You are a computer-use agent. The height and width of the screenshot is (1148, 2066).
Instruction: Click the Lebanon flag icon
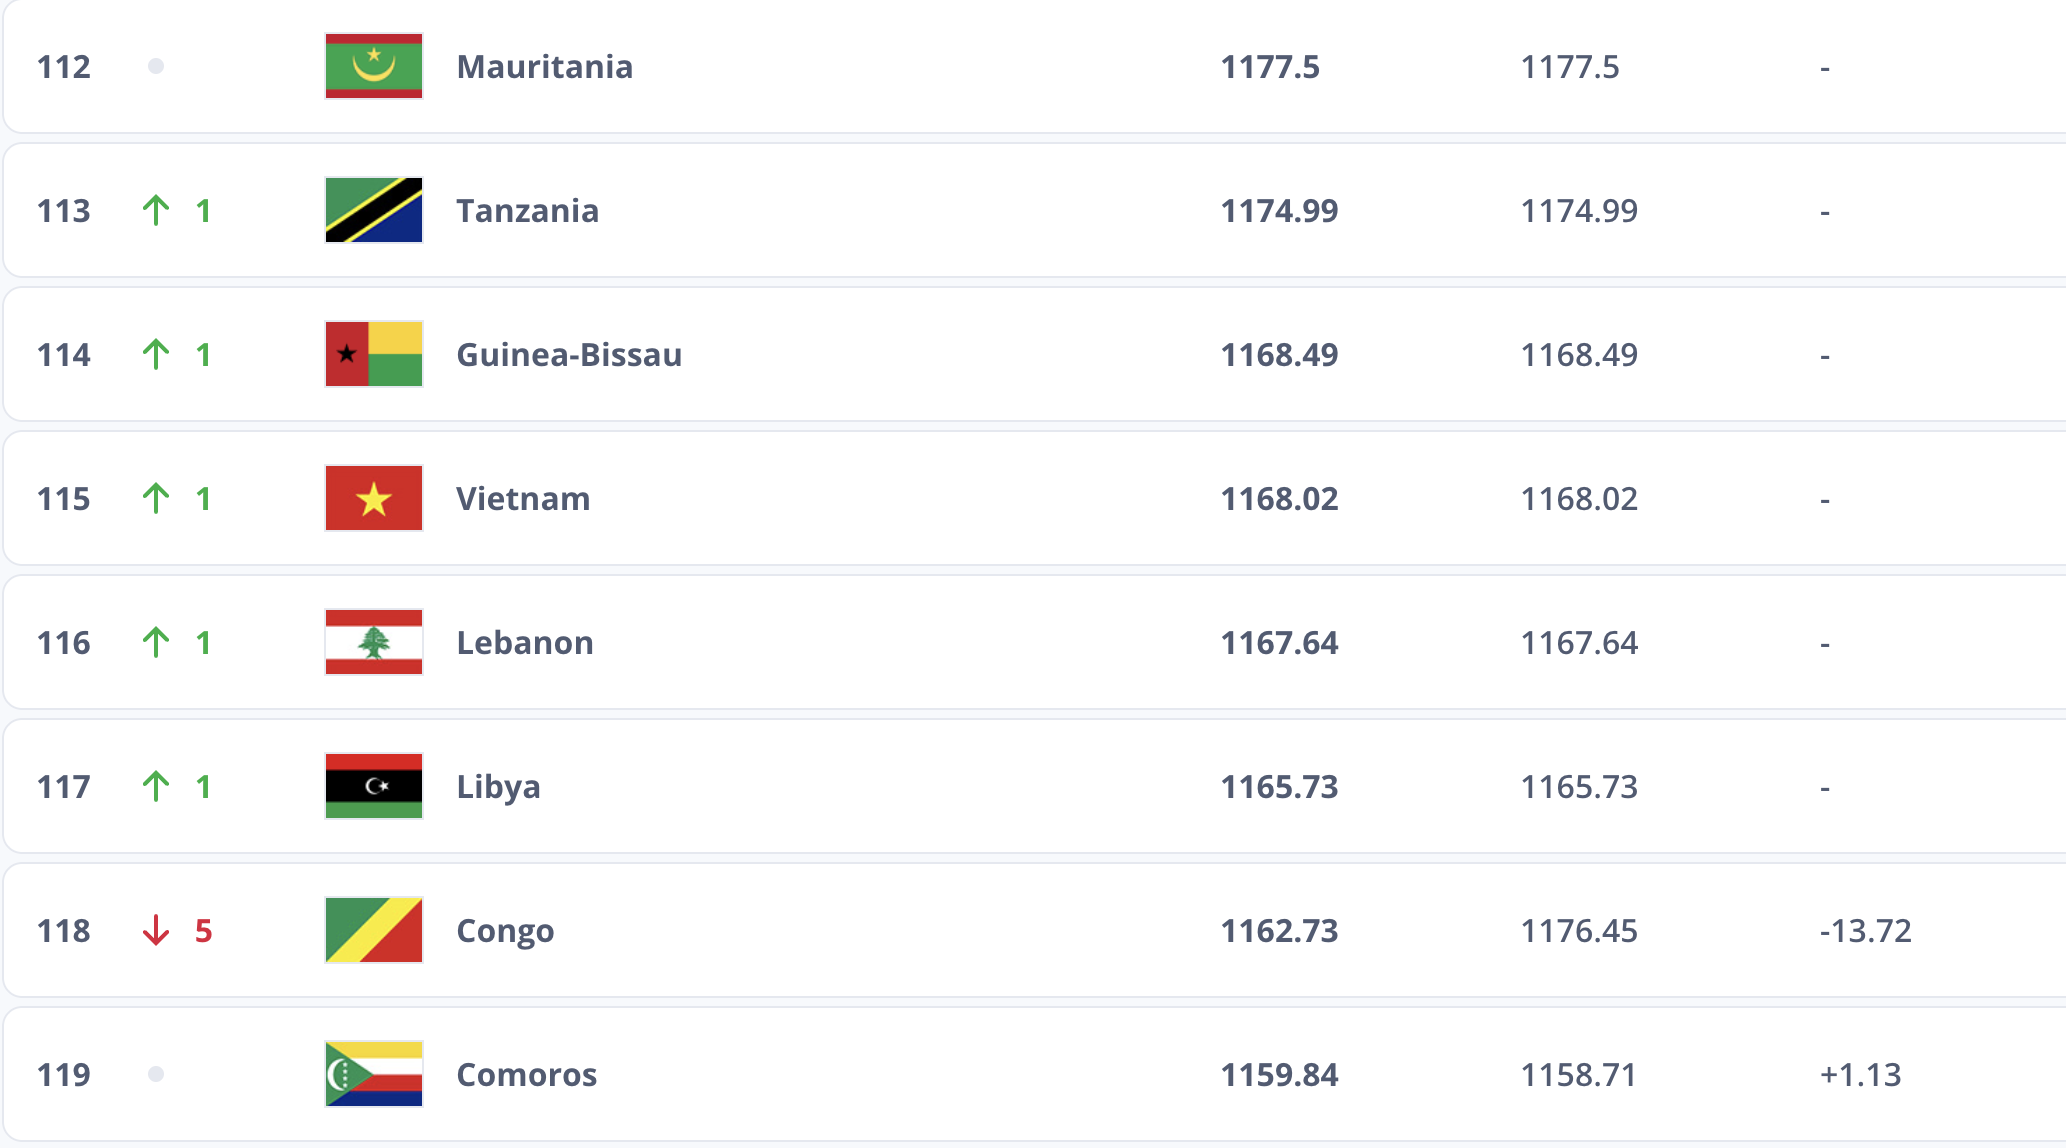[374, 642]
